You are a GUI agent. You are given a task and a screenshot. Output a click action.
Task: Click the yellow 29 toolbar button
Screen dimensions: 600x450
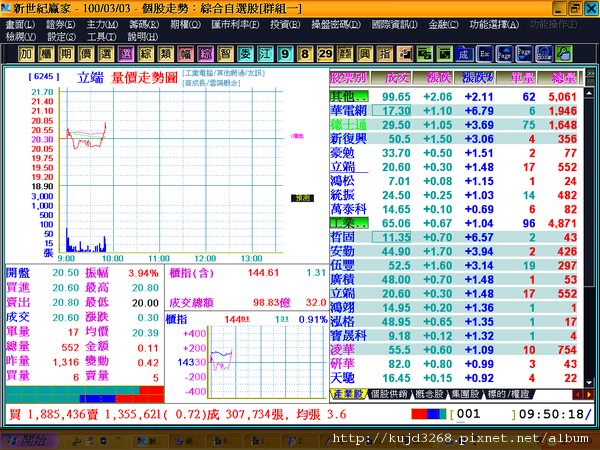(x=325, y=54)
